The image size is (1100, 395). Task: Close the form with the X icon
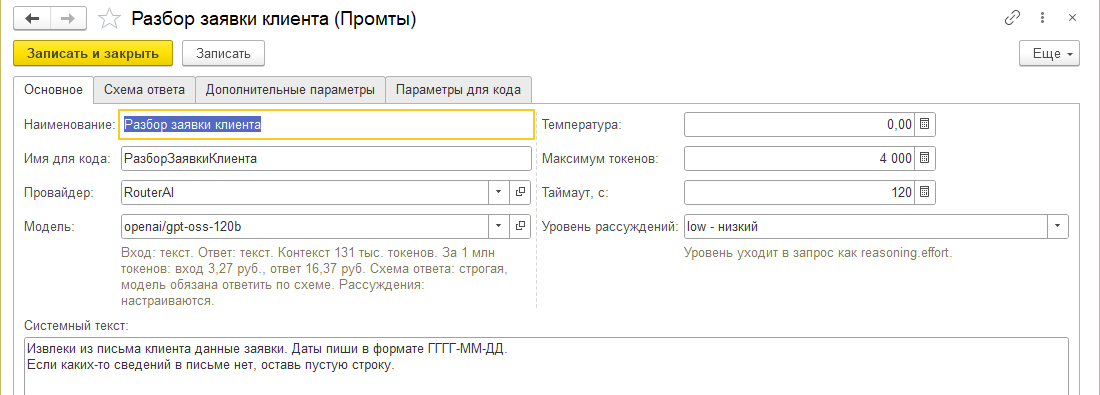tap(1073, 18)
